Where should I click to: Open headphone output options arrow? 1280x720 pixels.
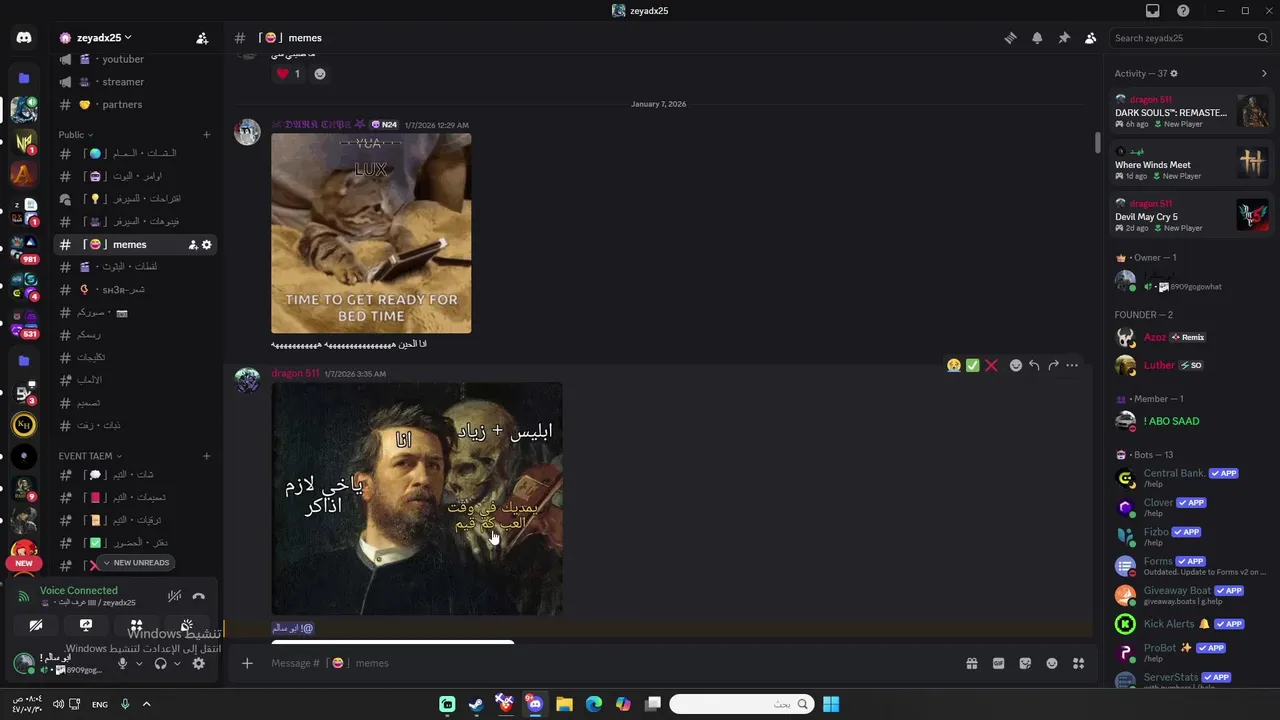[x=177, y=663]
